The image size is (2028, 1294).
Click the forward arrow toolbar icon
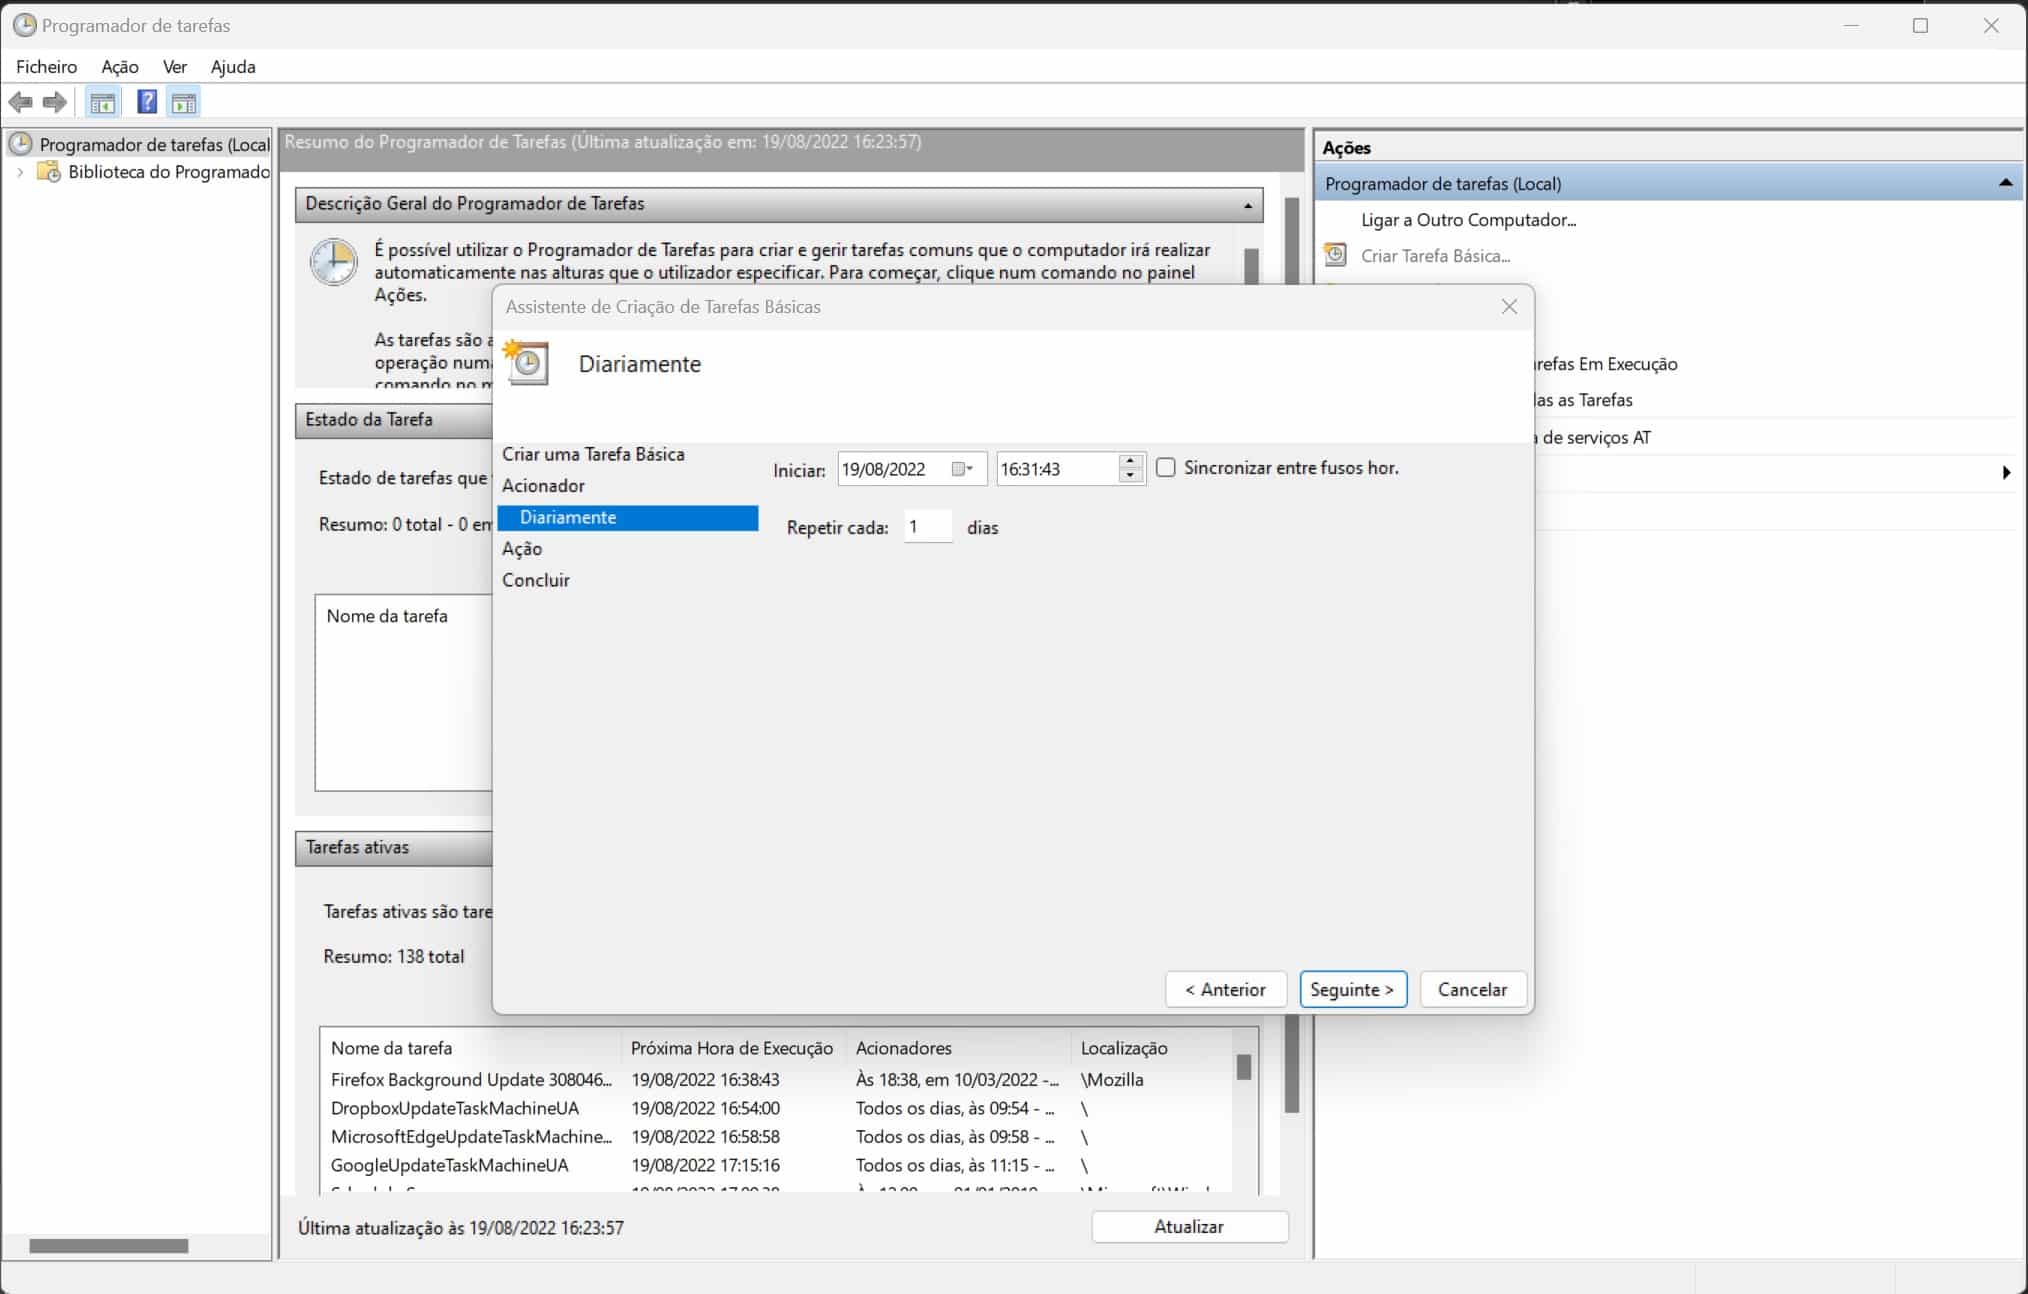55,102
